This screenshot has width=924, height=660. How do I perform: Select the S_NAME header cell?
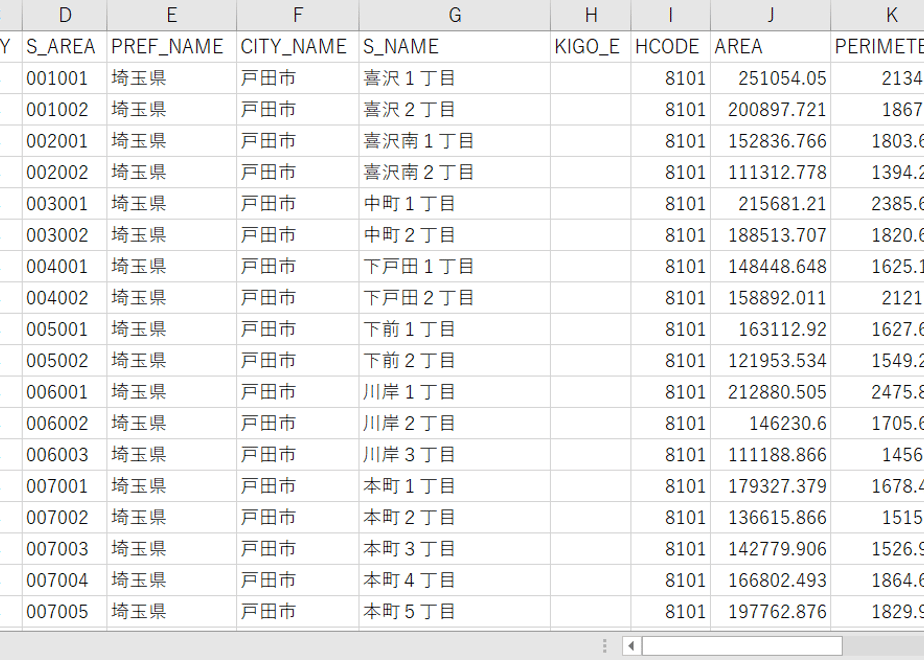[x=454, y=47]
